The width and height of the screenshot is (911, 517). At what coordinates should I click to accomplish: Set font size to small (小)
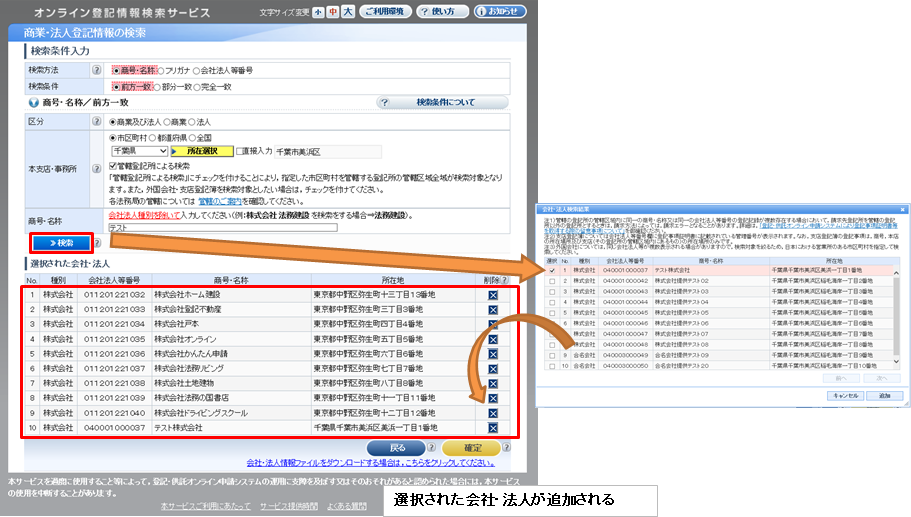(318, 12)
